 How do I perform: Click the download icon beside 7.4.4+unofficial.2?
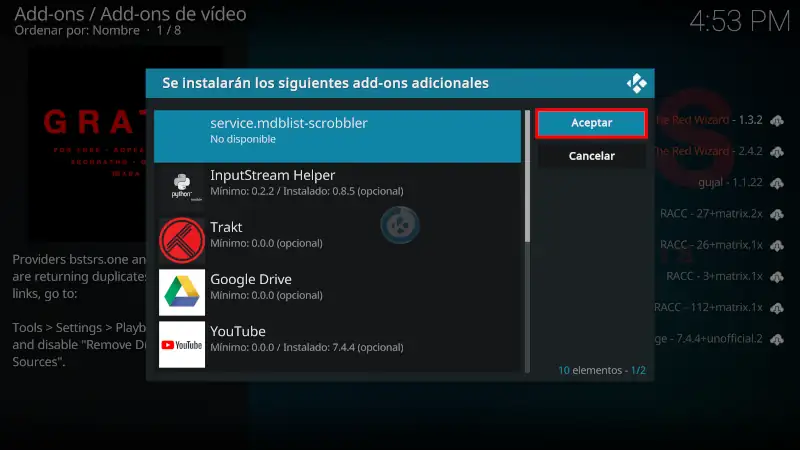(777, 339)
